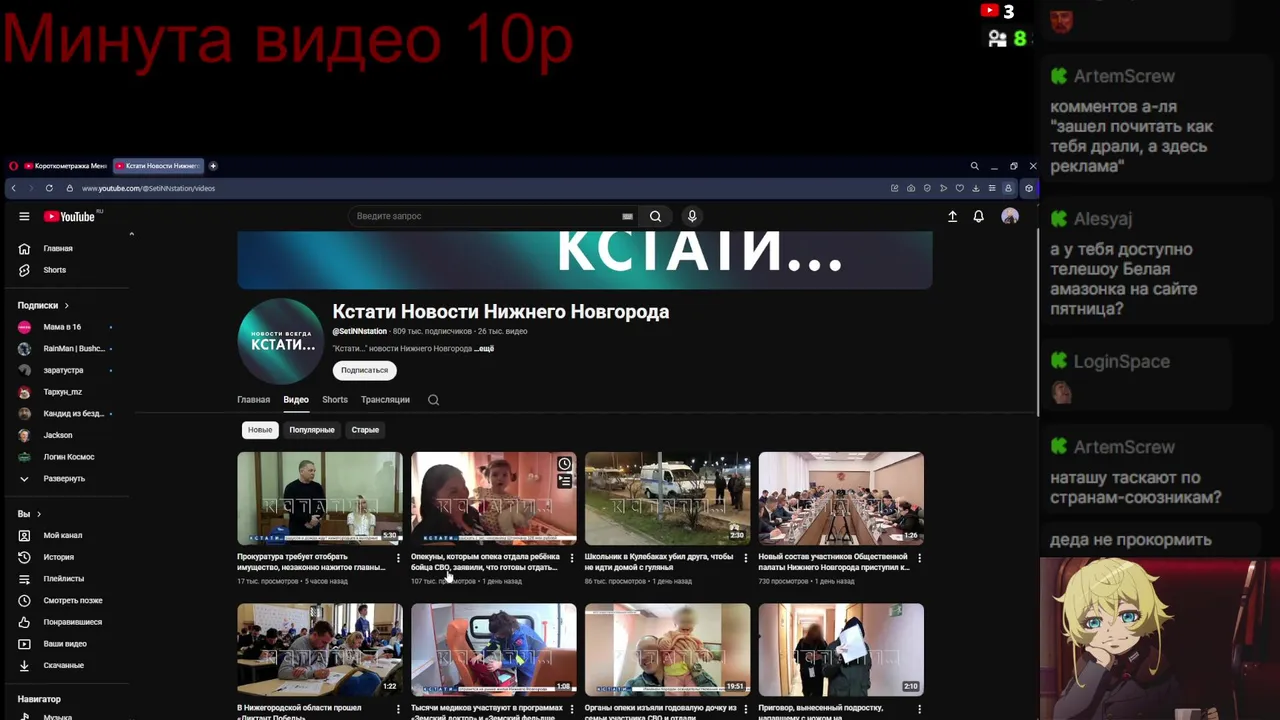
Task: Switch to Короткометражка browser tab
Action: click(x=65, y=166)
